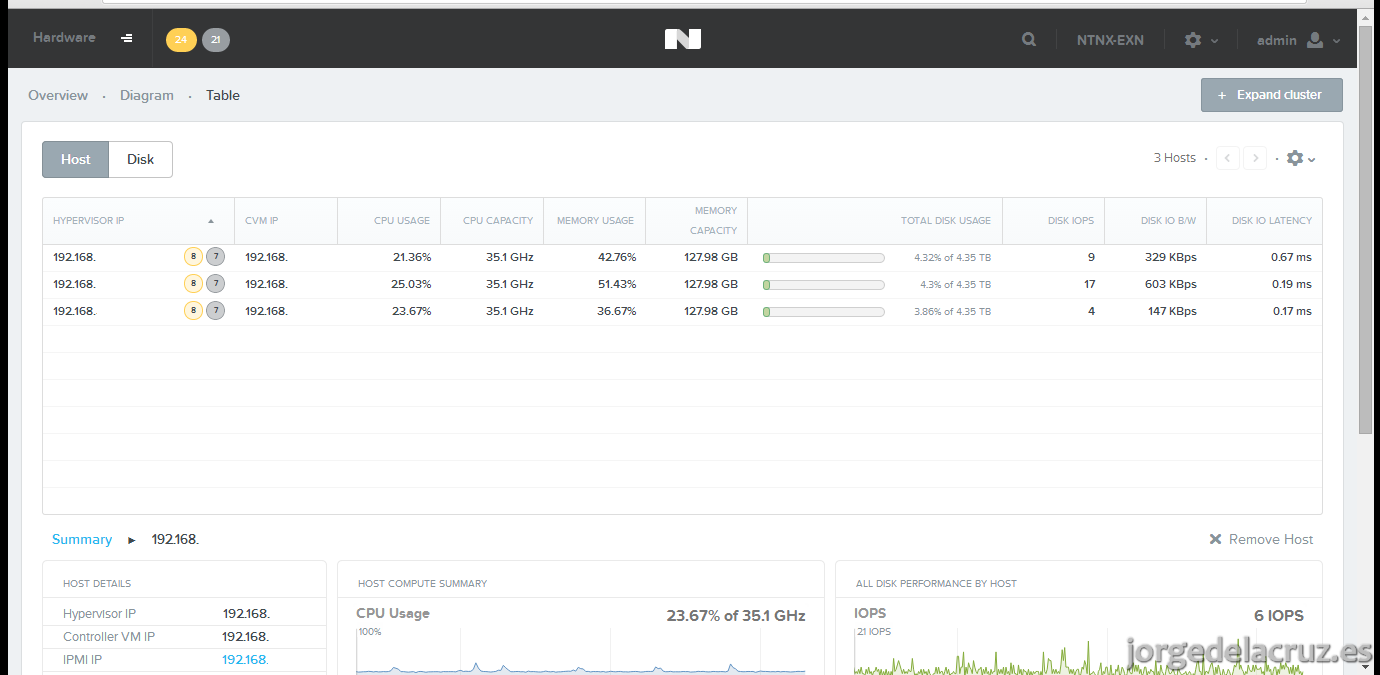Click the 4.32% of 4.35 TB text

(952, 257)
